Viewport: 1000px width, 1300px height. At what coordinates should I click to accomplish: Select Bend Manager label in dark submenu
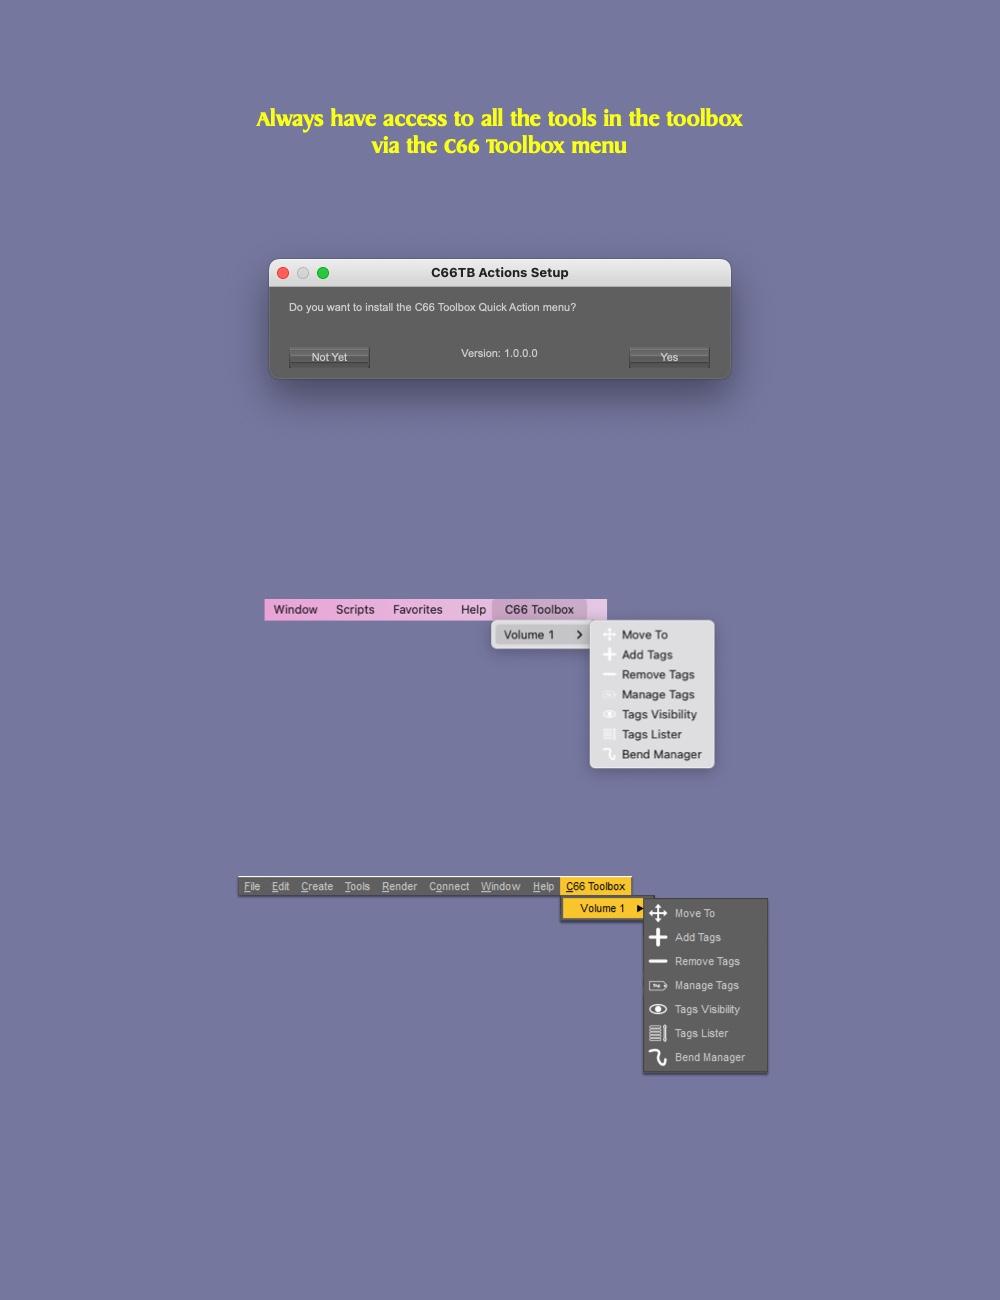coord(710,1057)
